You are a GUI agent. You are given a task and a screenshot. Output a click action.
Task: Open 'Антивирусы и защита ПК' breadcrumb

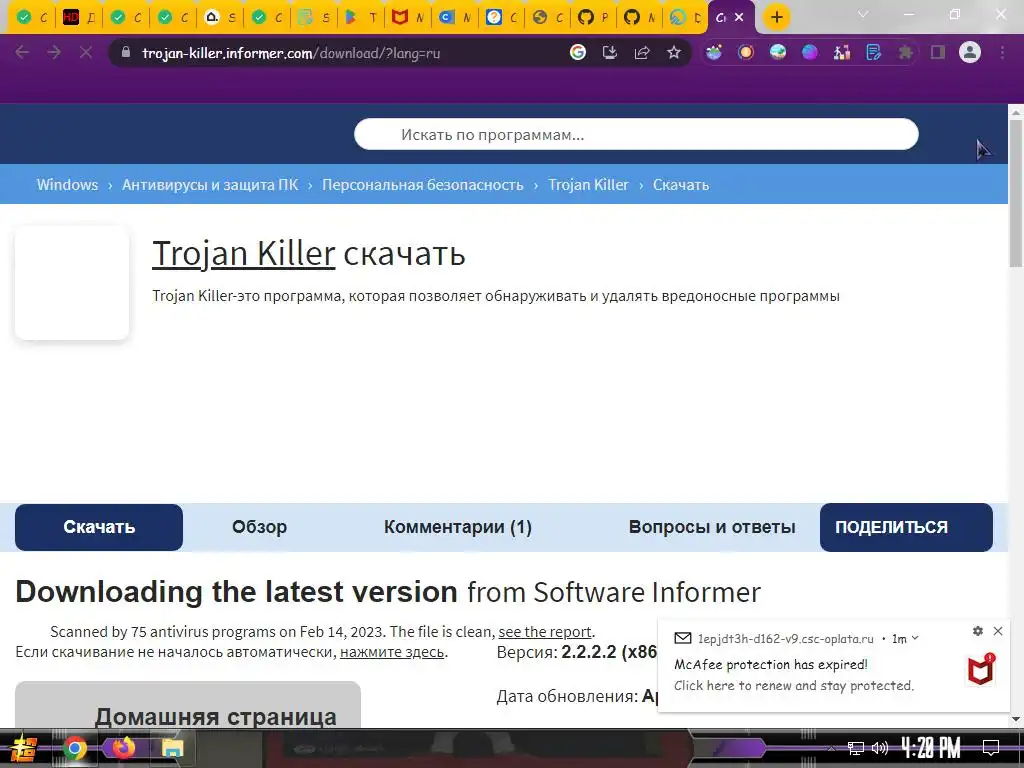point(210,185)
